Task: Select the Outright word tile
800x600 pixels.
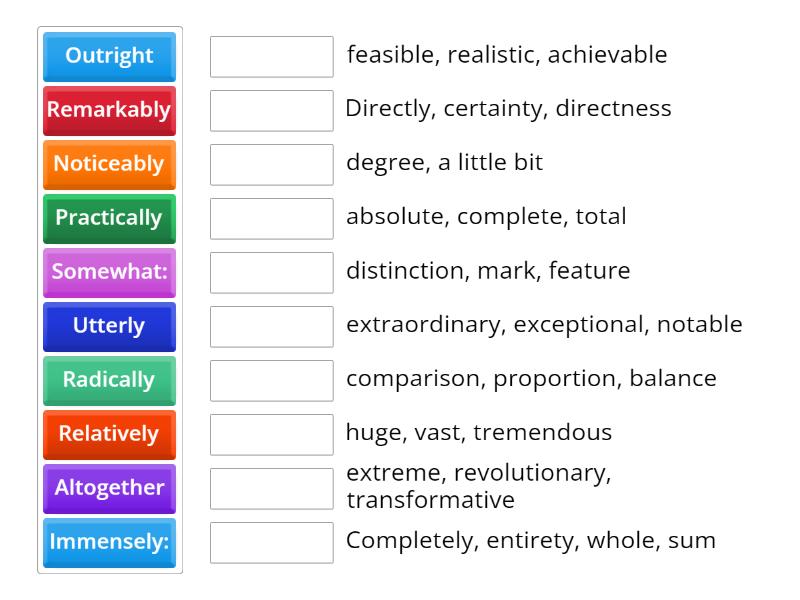Action: point(108,57)
